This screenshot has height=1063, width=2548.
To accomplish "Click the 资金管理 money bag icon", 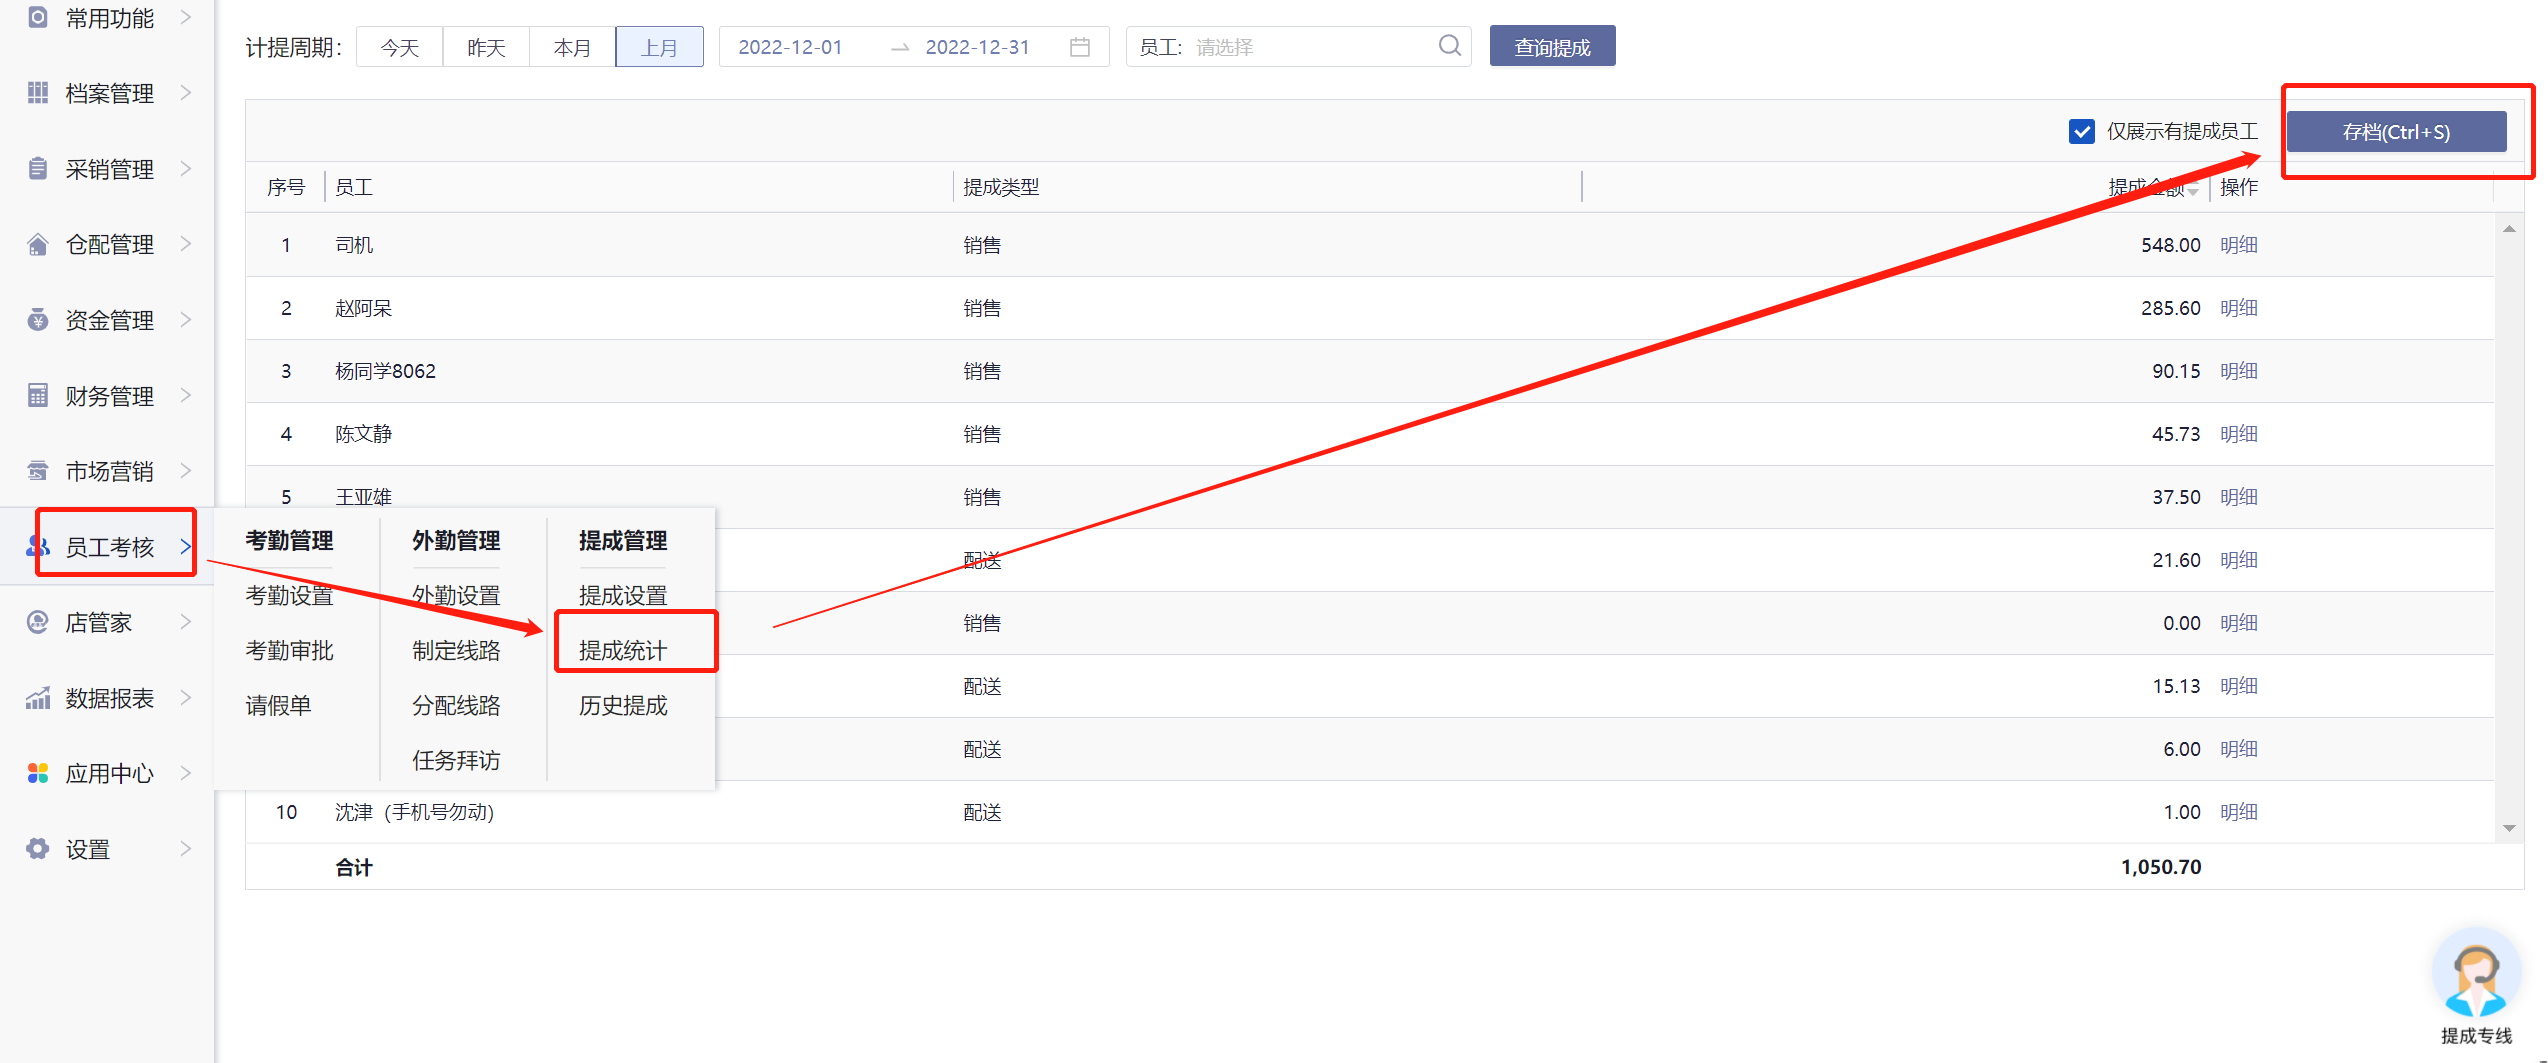I will coord(38,320).
